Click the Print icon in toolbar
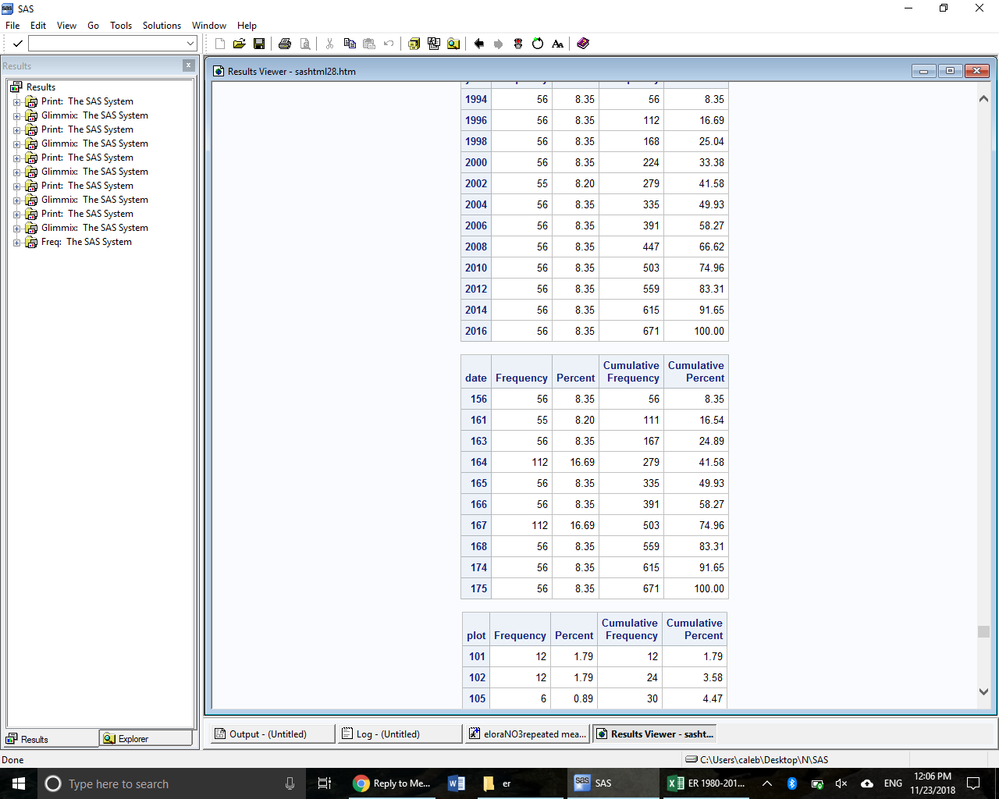 point(285,44)
